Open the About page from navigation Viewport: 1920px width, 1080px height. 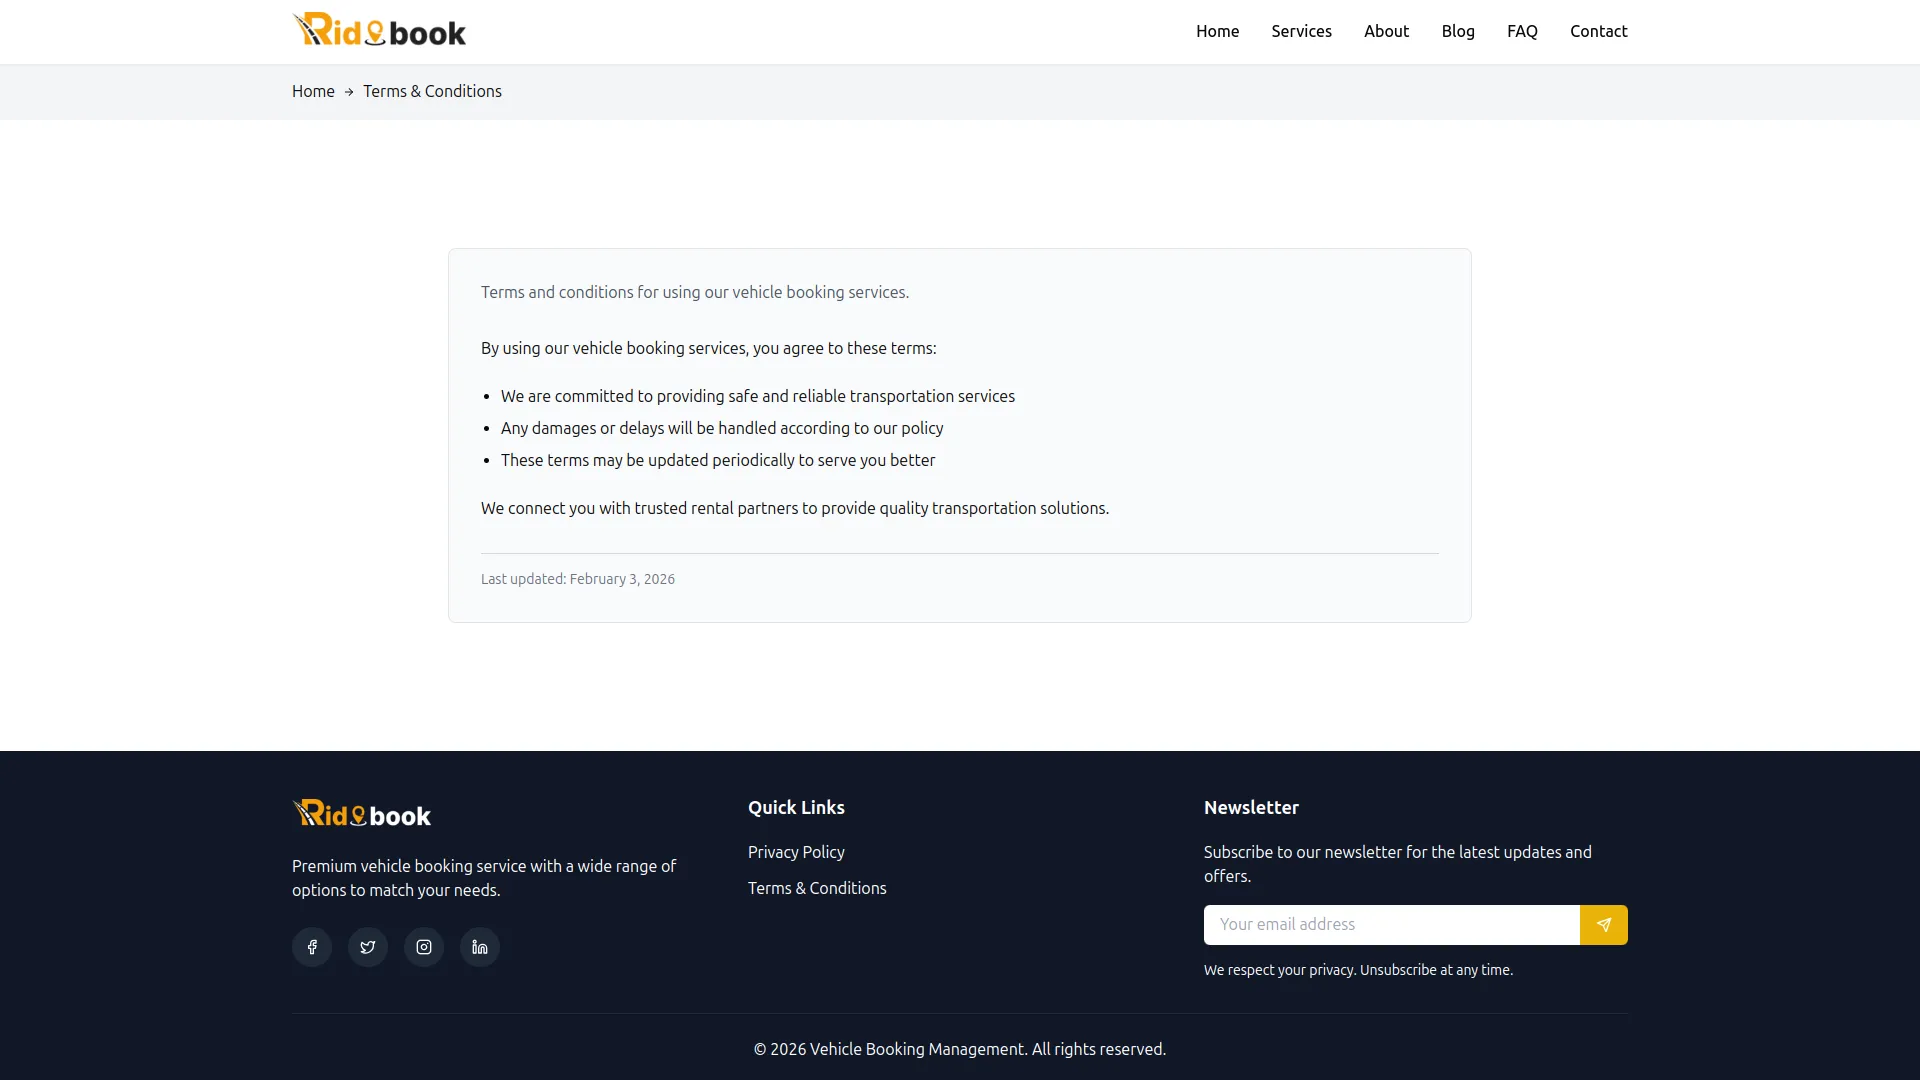(x=1386, y=31)
